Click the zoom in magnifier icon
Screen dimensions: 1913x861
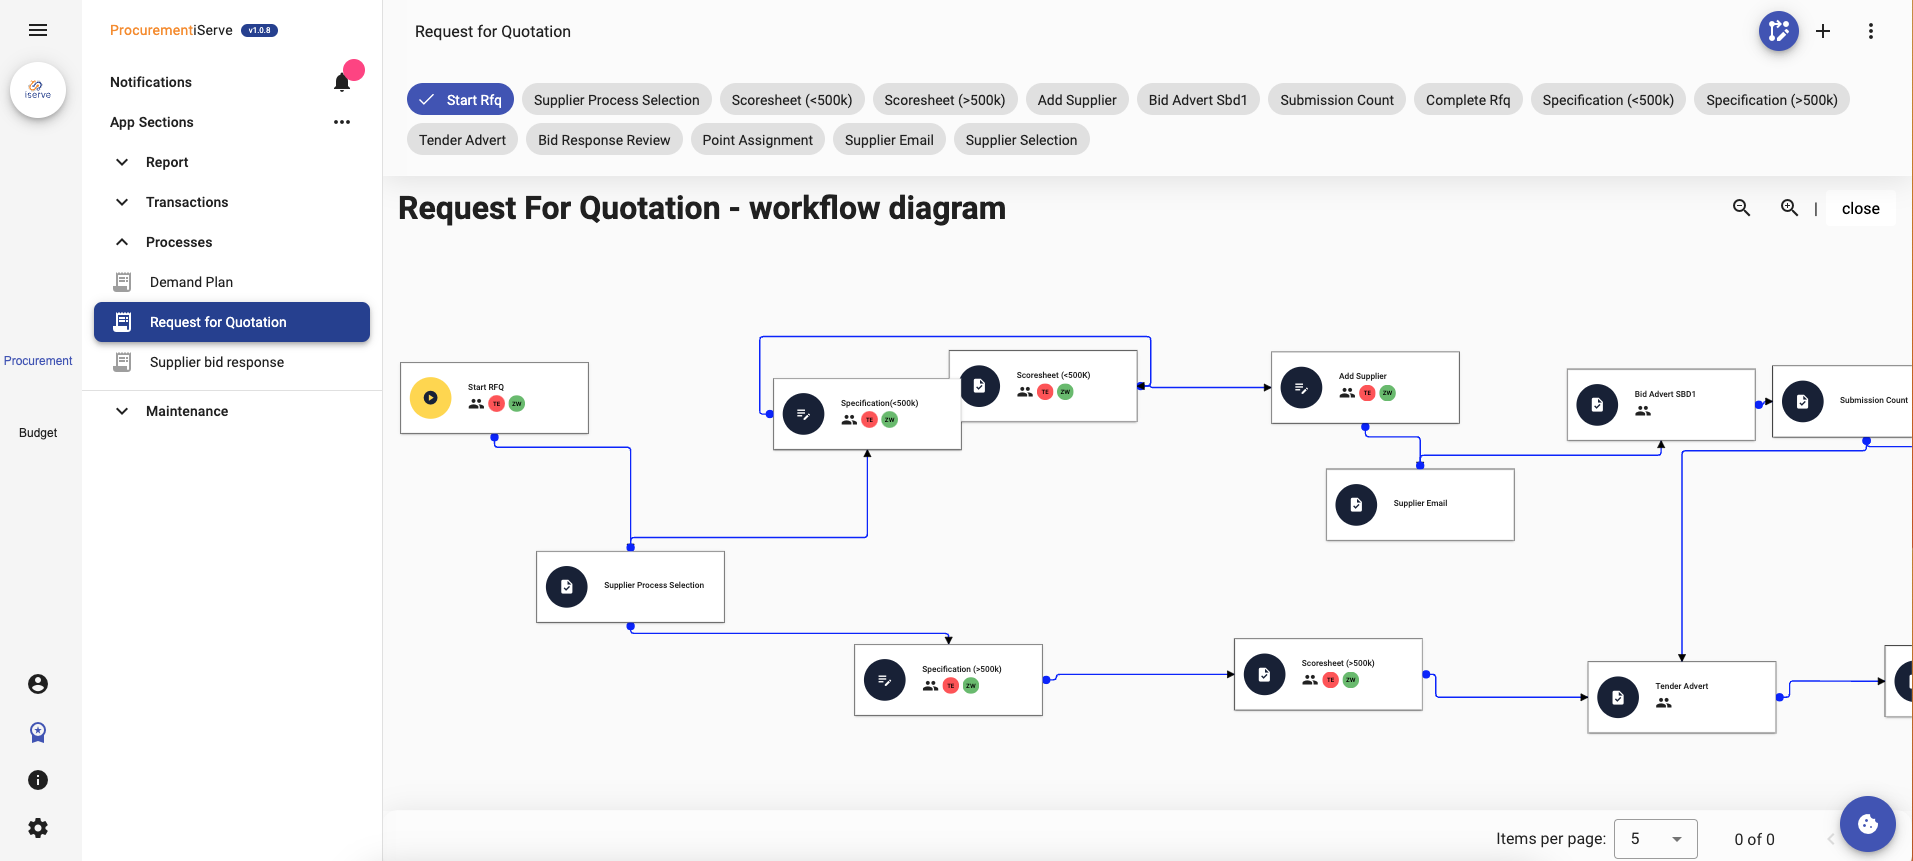point(1789,208)
